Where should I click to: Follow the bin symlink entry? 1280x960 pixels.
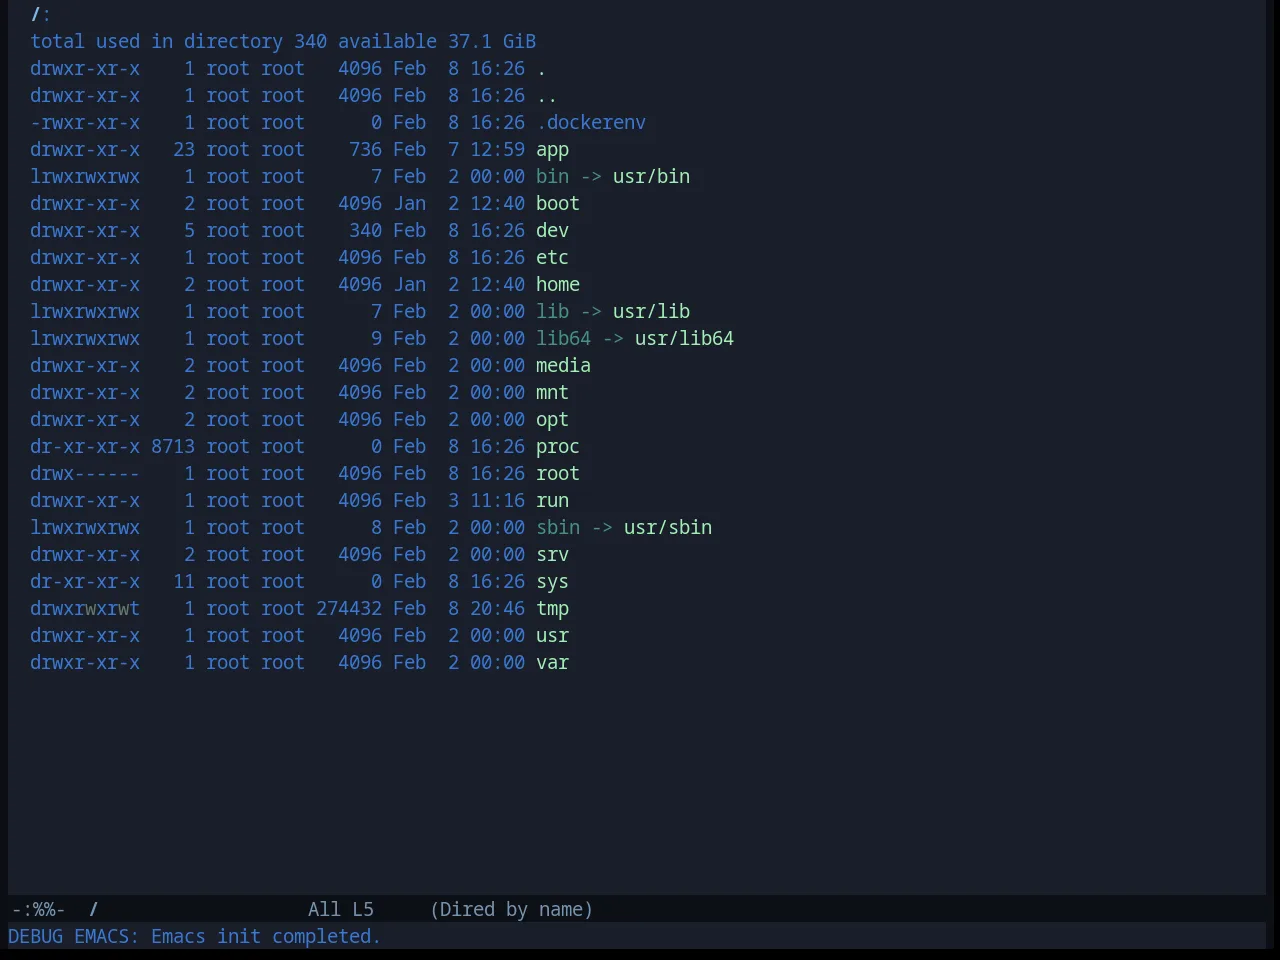point(552,177)
